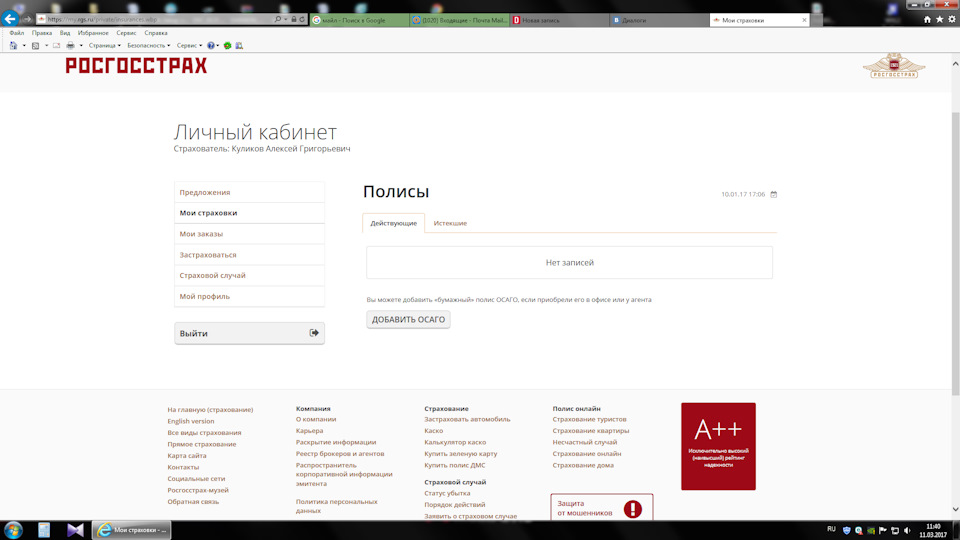
Task: Open the notepad icon in the taskbar
Action: [x=44, y=530]
